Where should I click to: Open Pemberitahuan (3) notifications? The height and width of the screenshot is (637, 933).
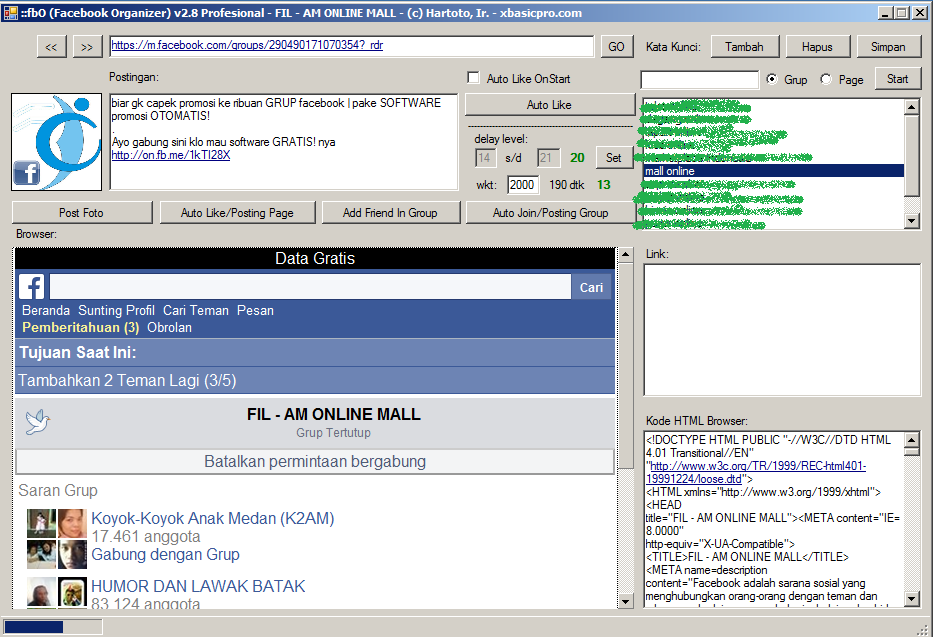pos(81,328)
